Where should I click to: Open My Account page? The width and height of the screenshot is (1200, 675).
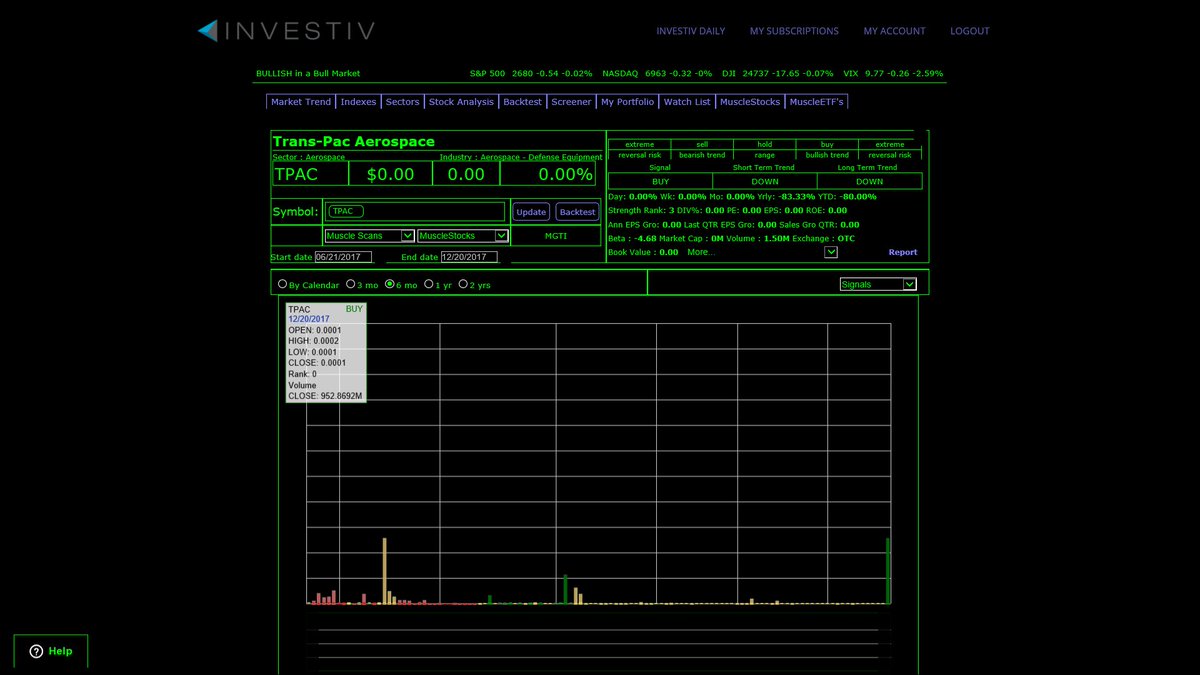[x=895, y=31]
